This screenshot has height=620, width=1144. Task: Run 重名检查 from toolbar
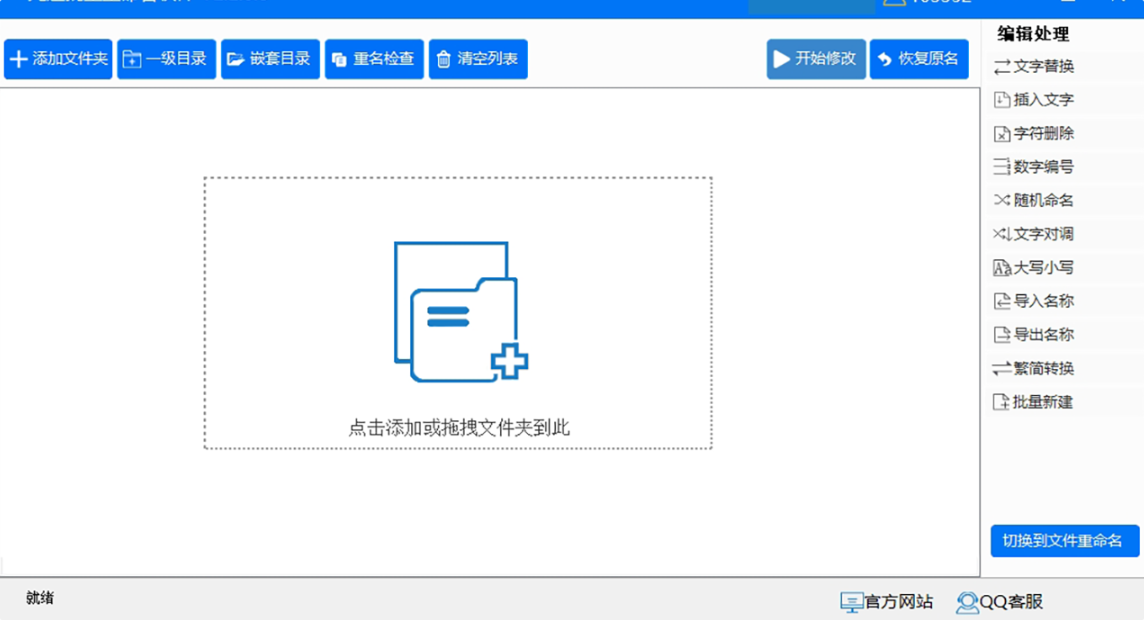click(x=374, y=59)
